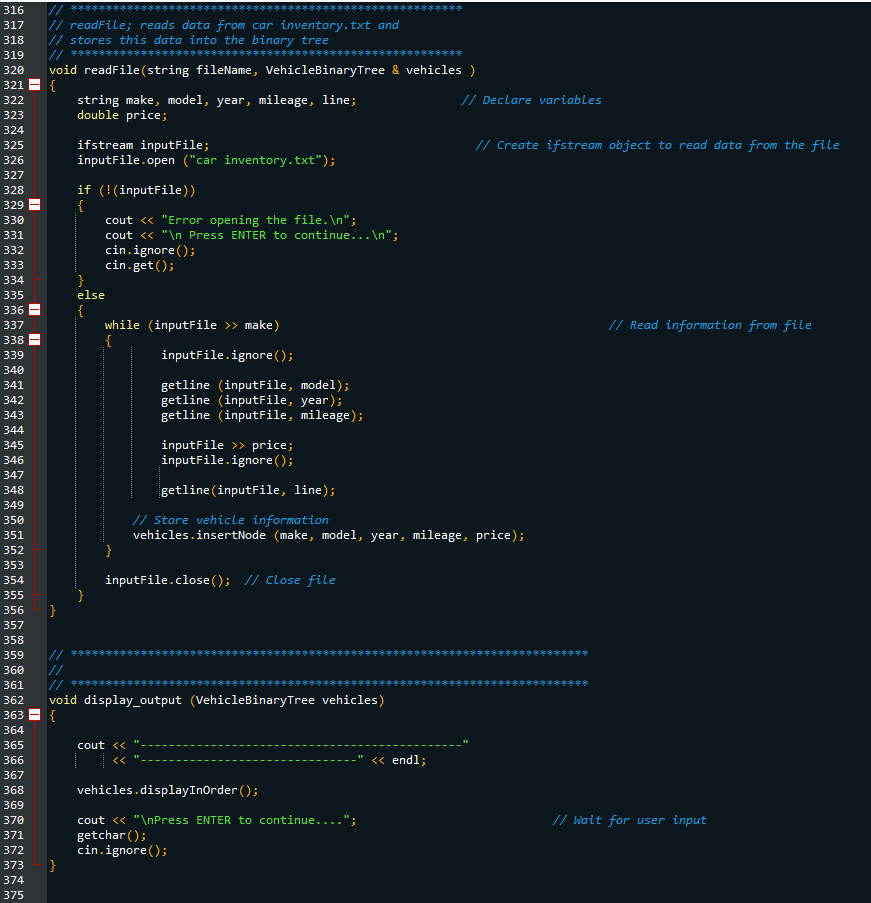
Task: Click the "inputFile >> price;" statement
Action: [227, 445]
